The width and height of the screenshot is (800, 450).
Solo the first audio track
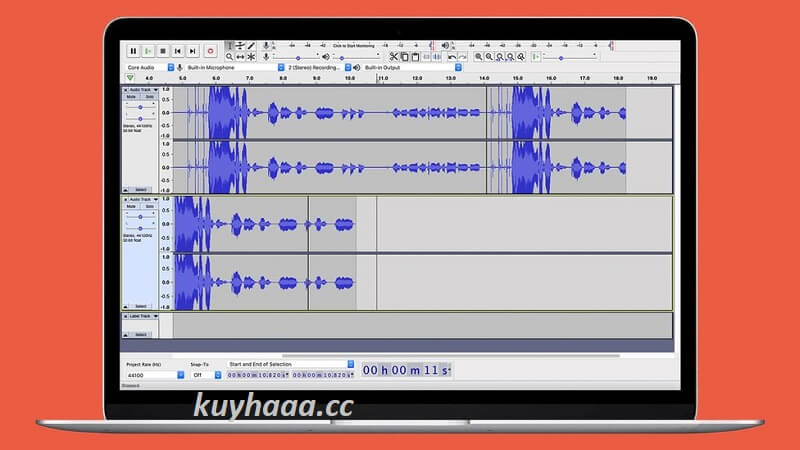[149, 96]
